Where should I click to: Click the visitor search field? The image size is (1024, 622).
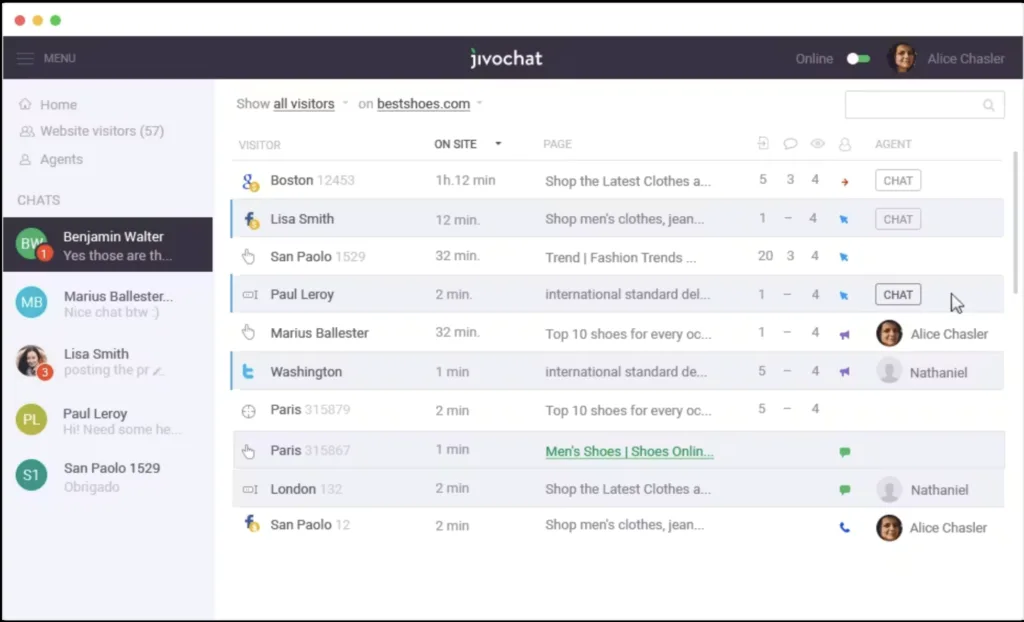pyautogui.click(x=924, y=105)
